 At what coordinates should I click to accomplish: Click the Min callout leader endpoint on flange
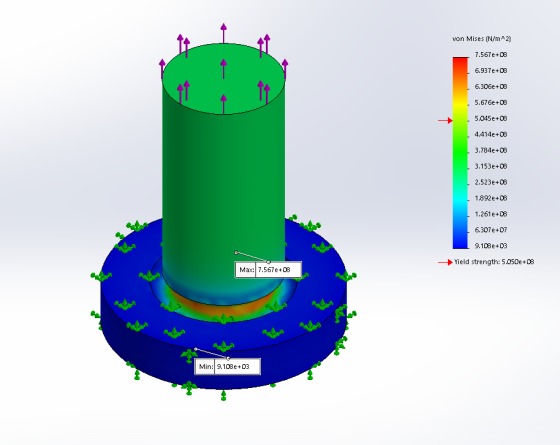coord(196,349)
